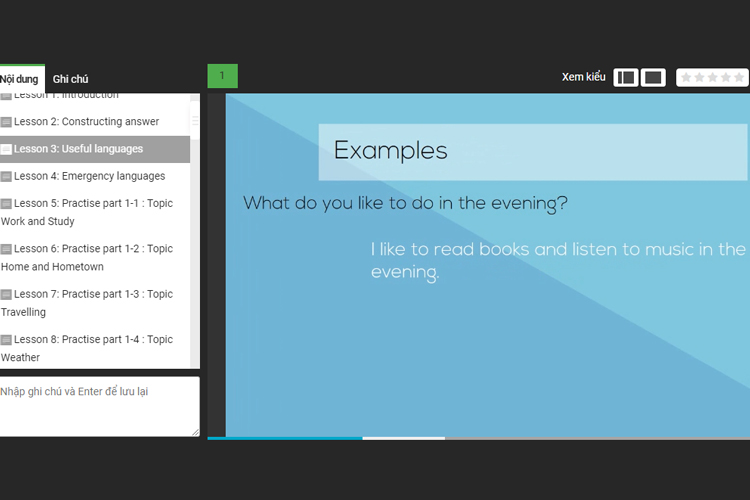Click the slide icon beside Lesson 4
Image resolution: width=750 pixels, height=500 pixels.
pyautogui.click(x=6, y=176)
